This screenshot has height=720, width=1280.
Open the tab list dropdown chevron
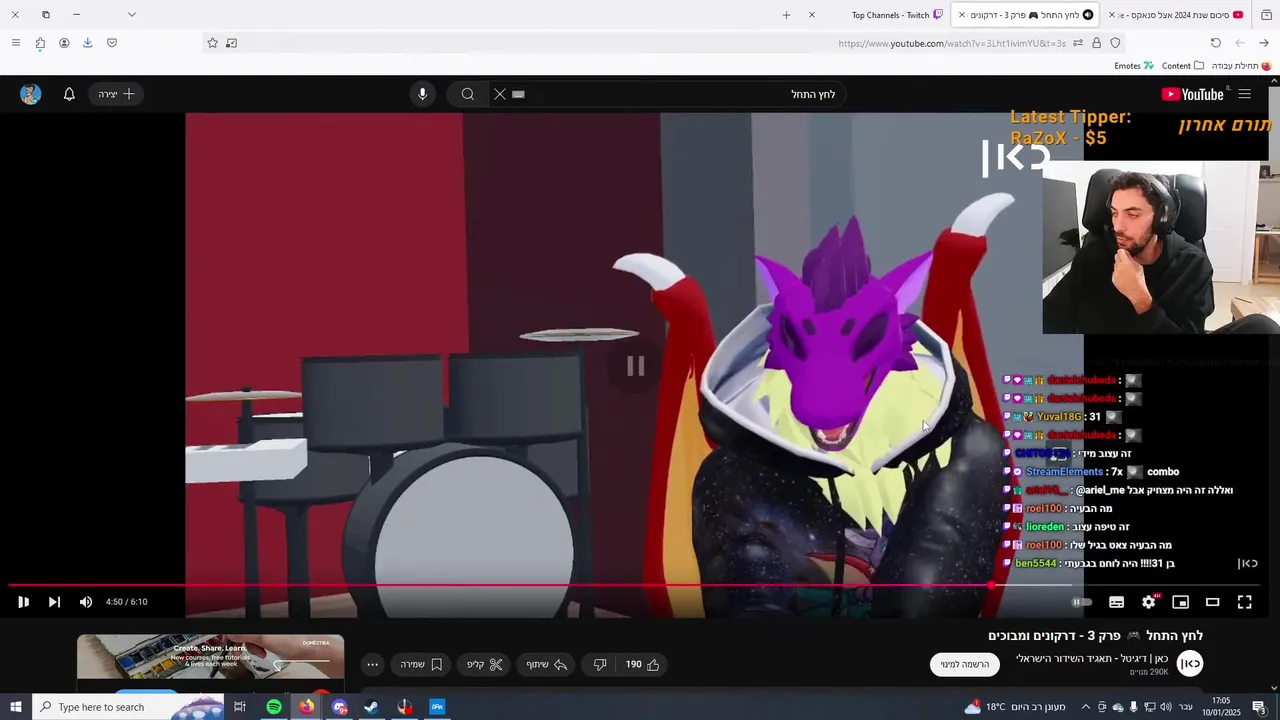click(x=131, y=15)
